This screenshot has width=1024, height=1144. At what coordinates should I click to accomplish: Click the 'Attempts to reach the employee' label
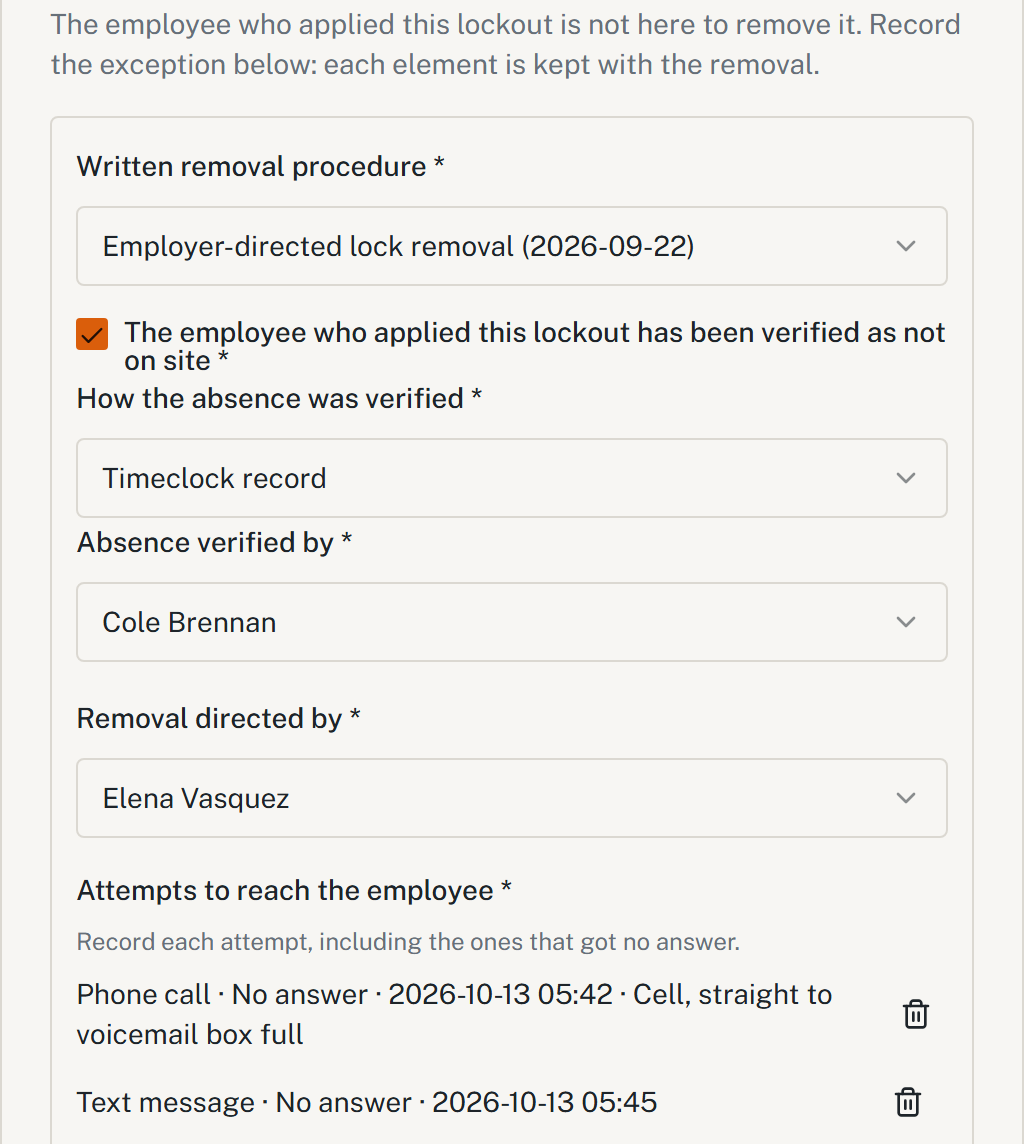click(294, 890)
